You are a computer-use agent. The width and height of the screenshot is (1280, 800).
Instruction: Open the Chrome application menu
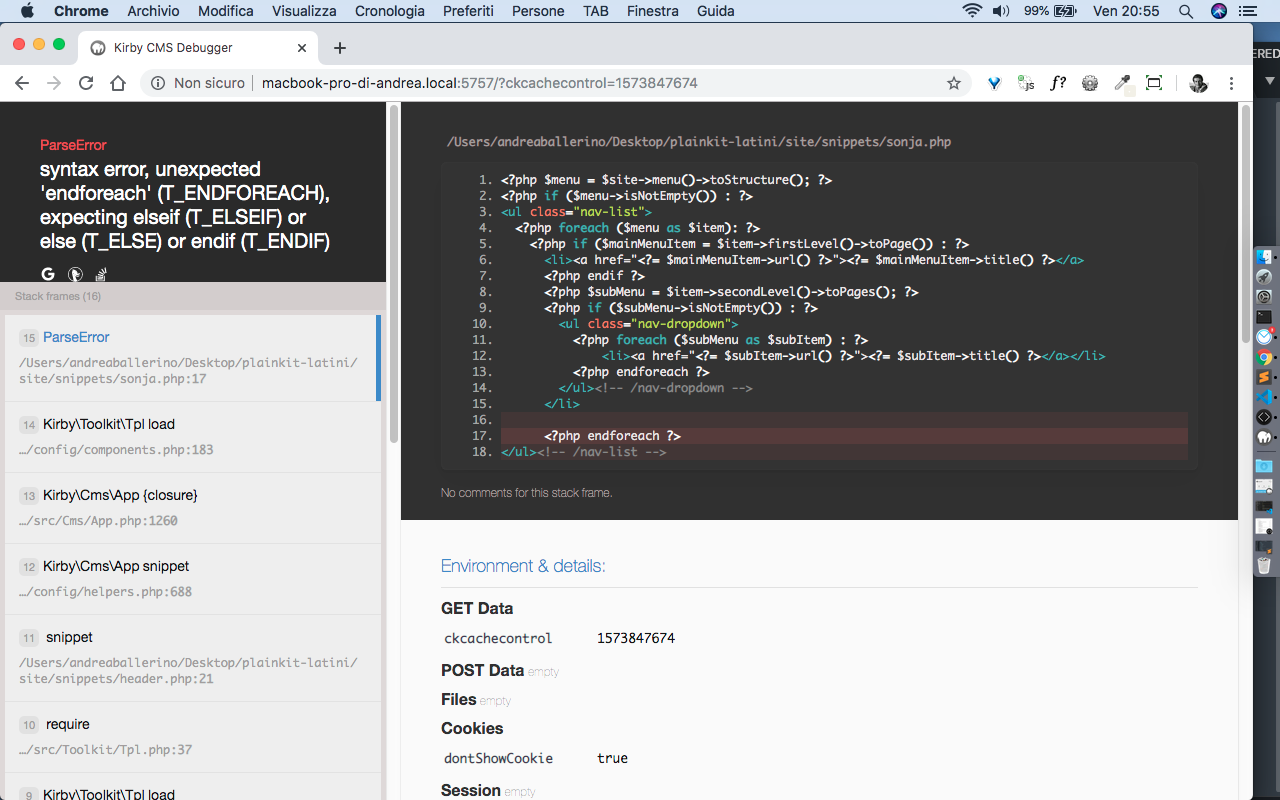(81, 11)
